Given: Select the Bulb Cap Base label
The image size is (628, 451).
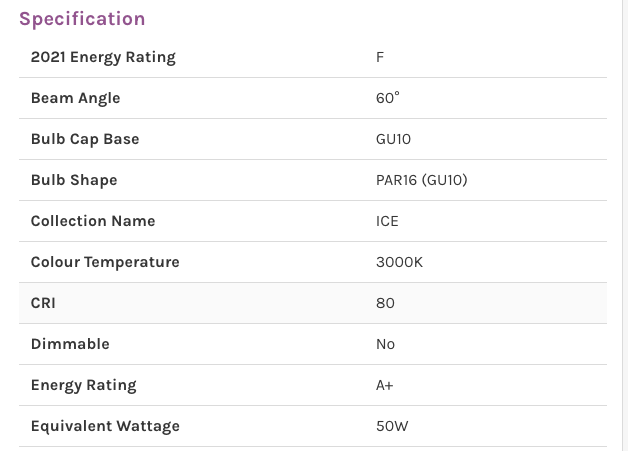Looking at the screenshot, I should (85, 139).
